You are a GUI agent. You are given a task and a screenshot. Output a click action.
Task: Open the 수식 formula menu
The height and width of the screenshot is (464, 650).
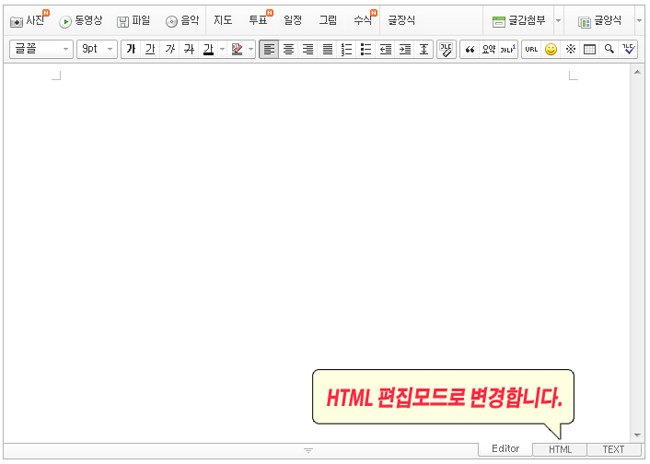365,19
